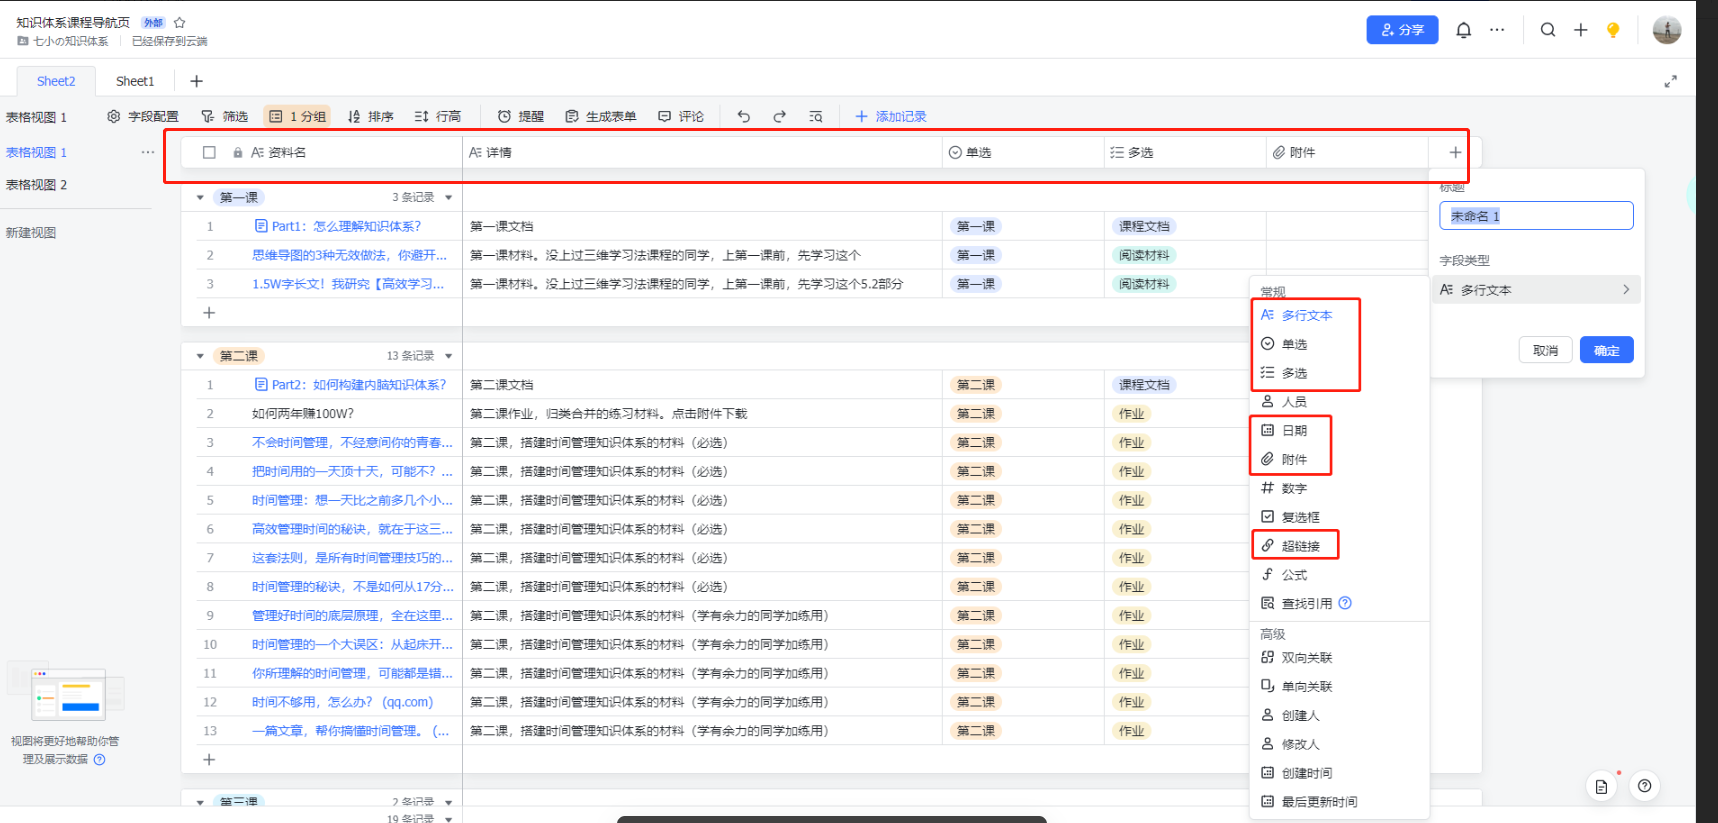
Task: Click the undo arrow
Action: pos(743,116)
